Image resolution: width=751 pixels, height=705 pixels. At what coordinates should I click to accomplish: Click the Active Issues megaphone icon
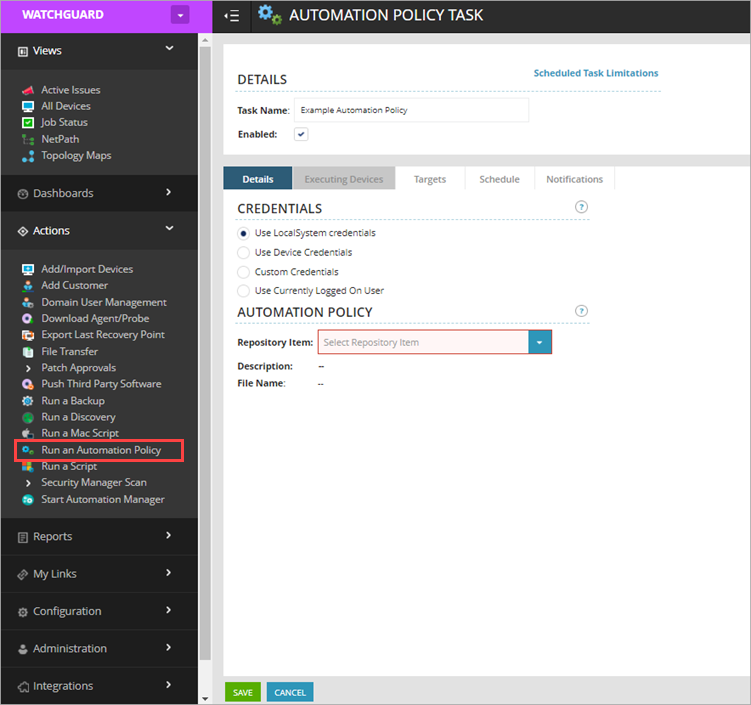click(x=28, y=90)
